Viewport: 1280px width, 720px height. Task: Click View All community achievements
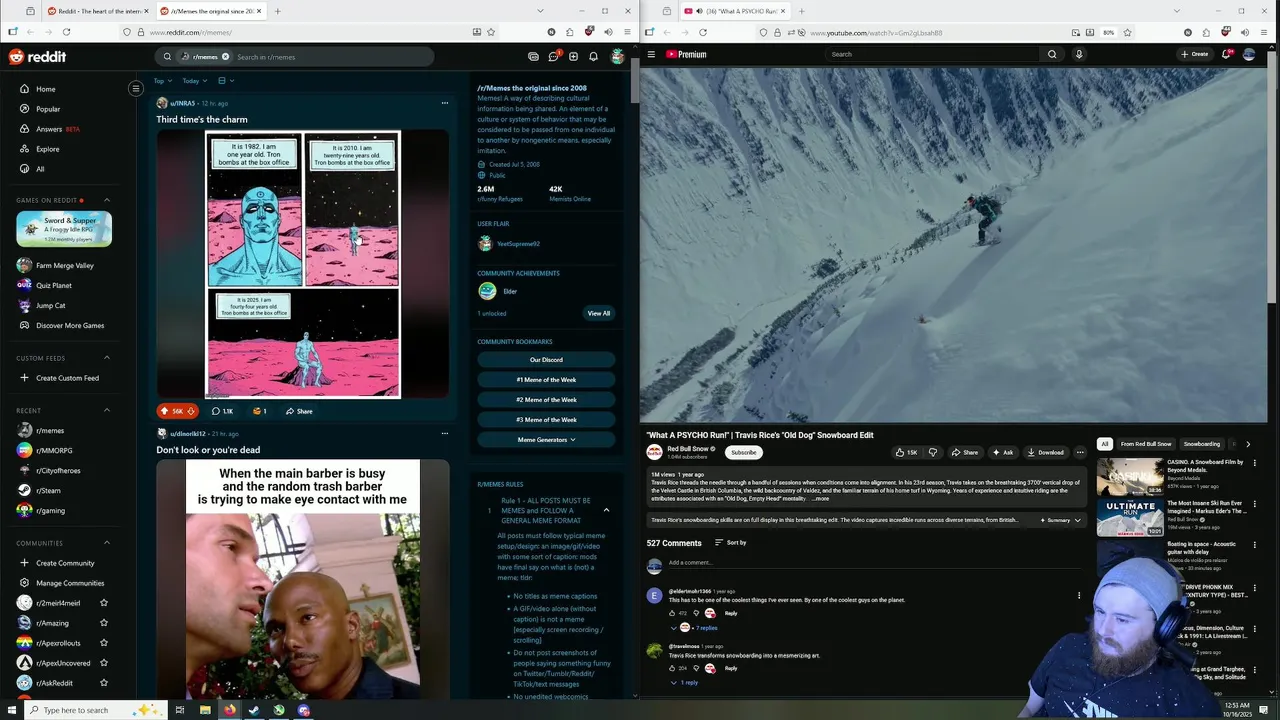pos(598,313)
